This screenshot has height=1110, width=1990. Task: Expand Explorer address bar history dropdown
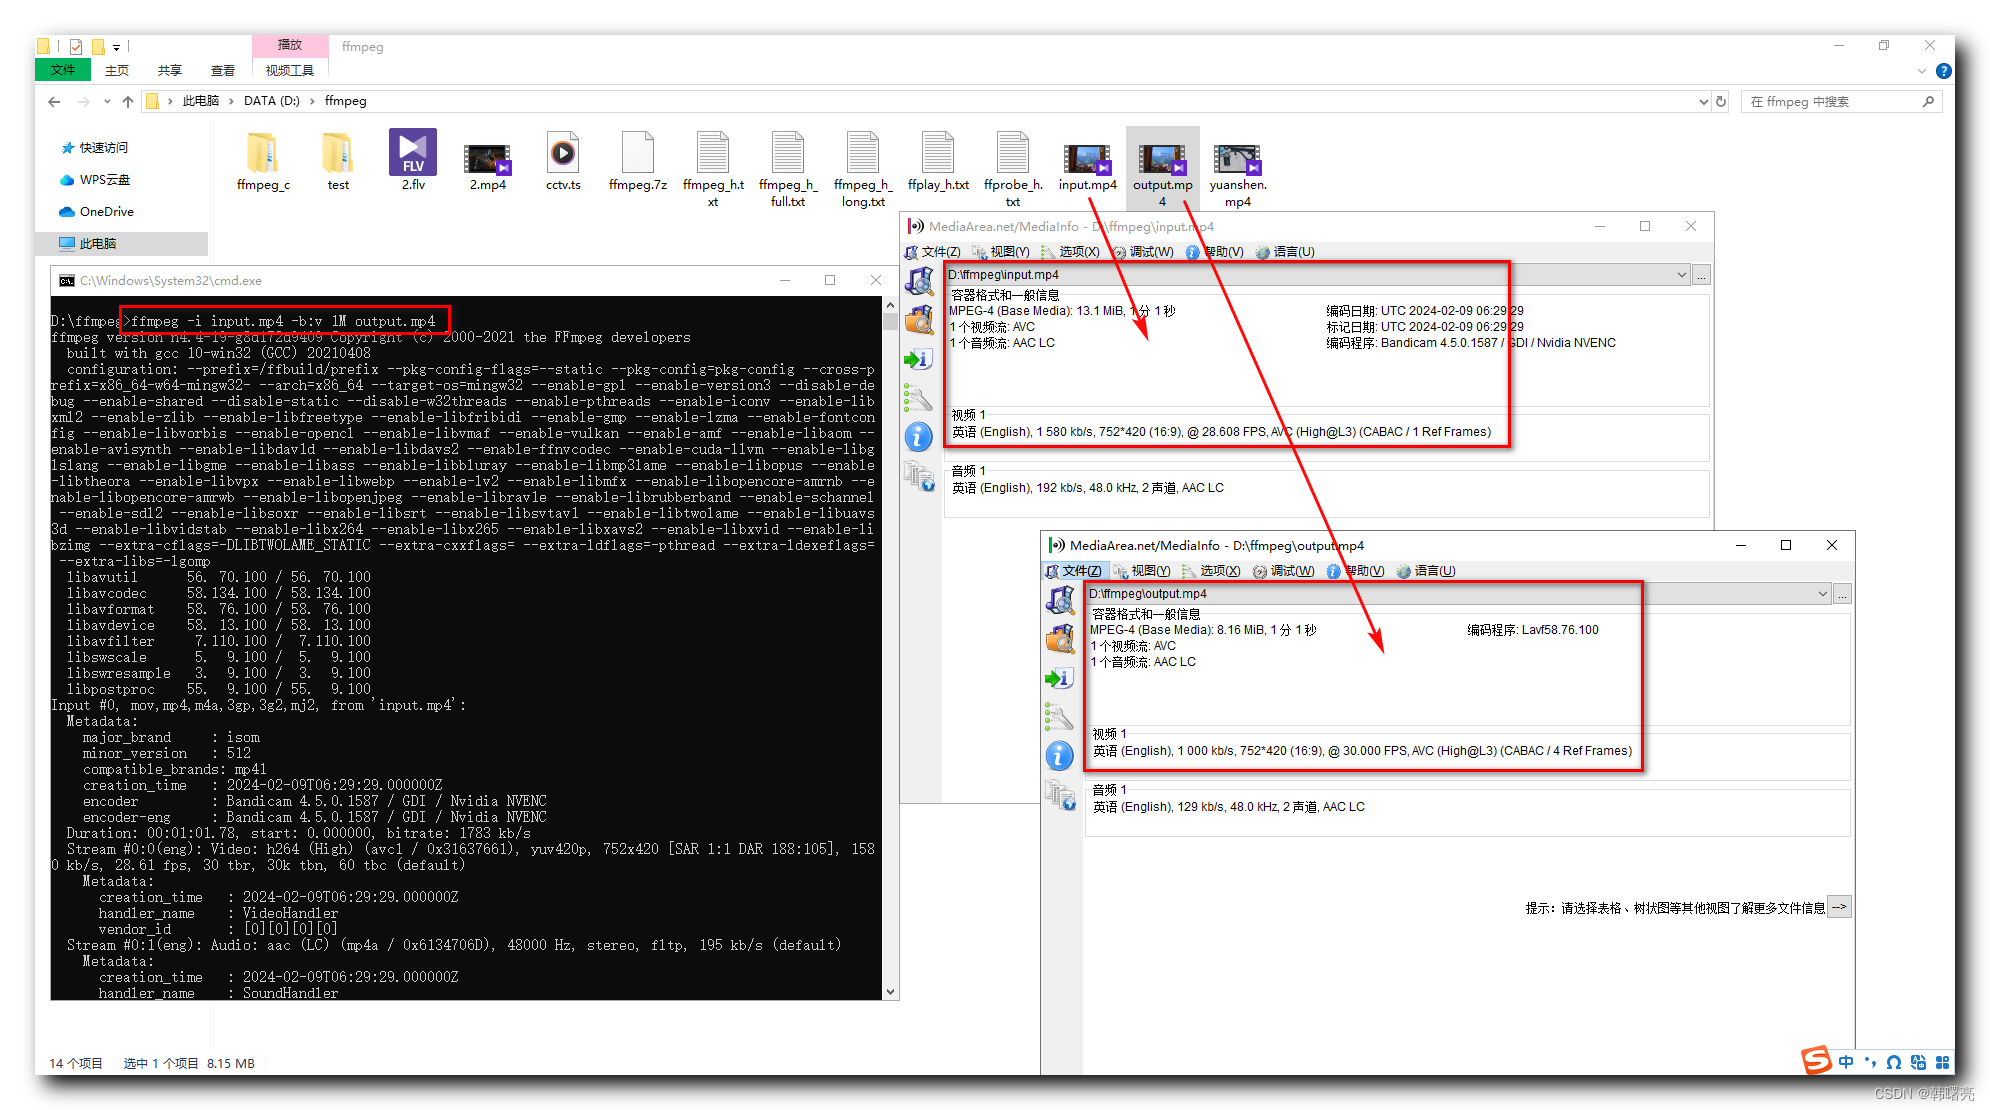point(1703,101)
